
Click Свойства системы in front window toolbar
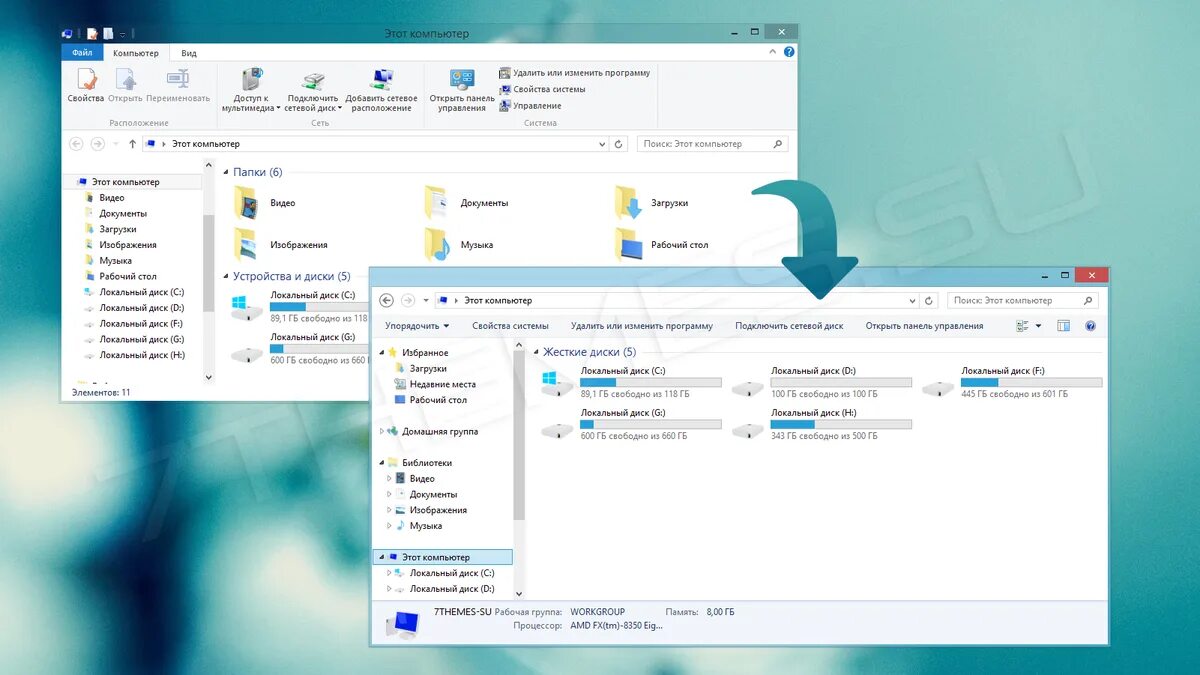tap(510, 326)
